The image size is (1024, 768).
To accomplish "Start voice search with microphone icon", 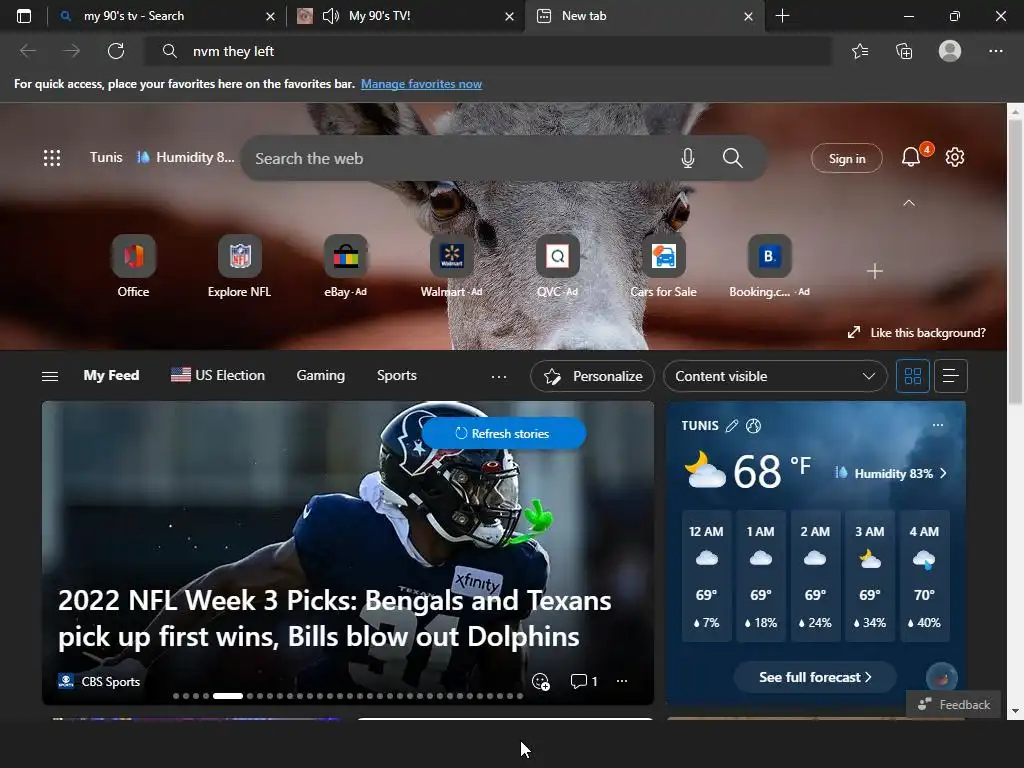I will [x=688, y=158].
